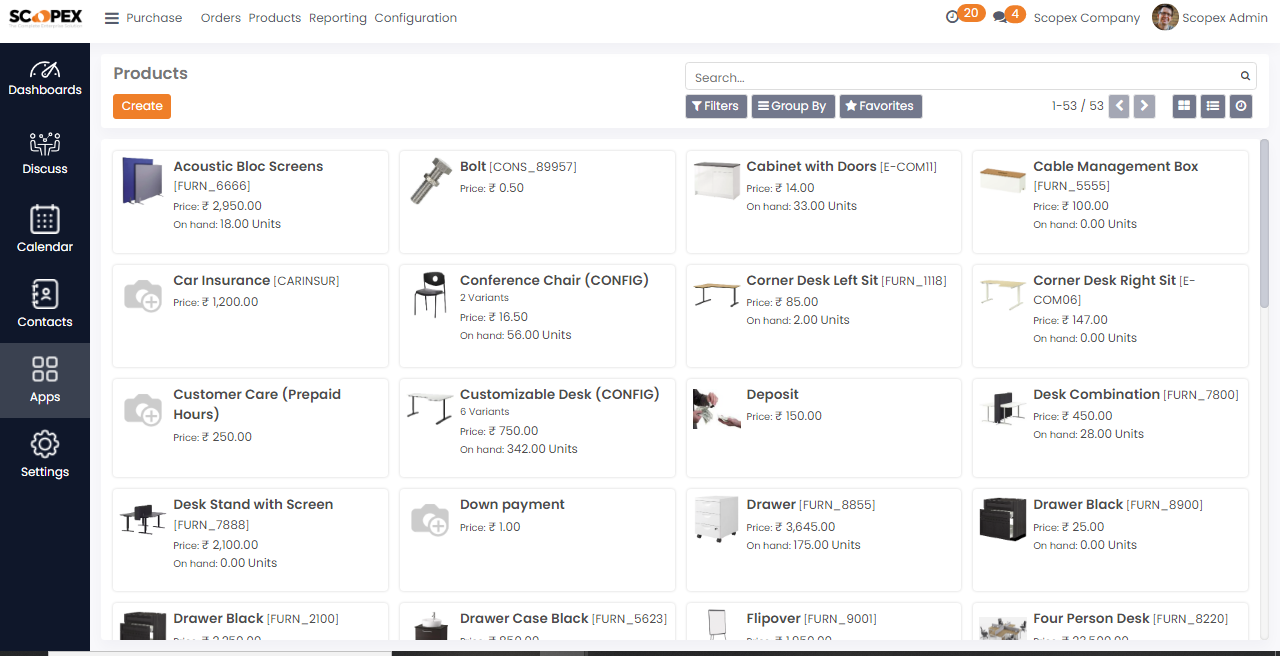Open the Dashboards sidebar icon

point(45,78)
